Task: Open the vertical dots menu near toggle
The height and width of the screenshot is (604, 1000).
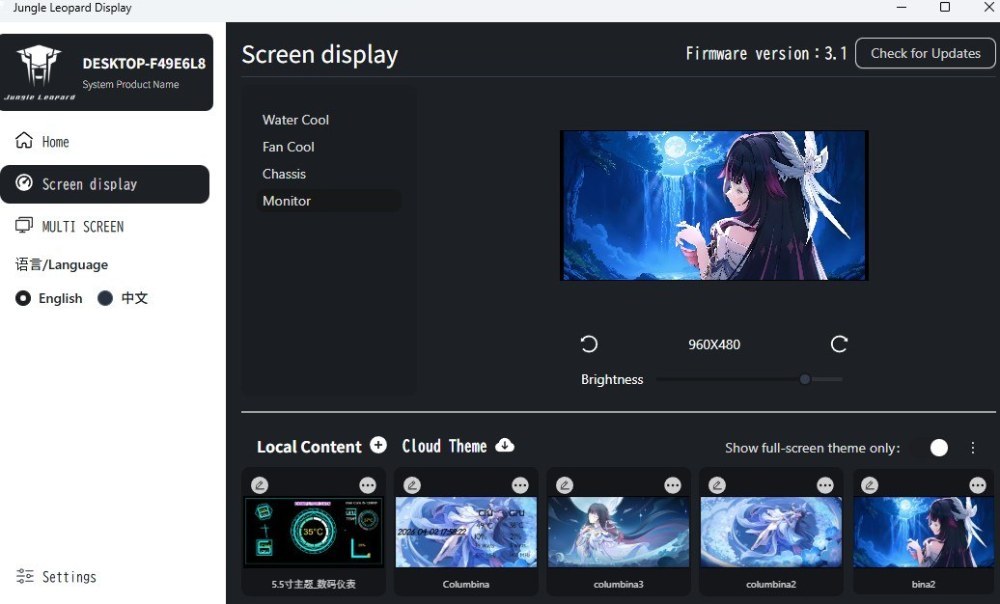Action: [973, 448]
